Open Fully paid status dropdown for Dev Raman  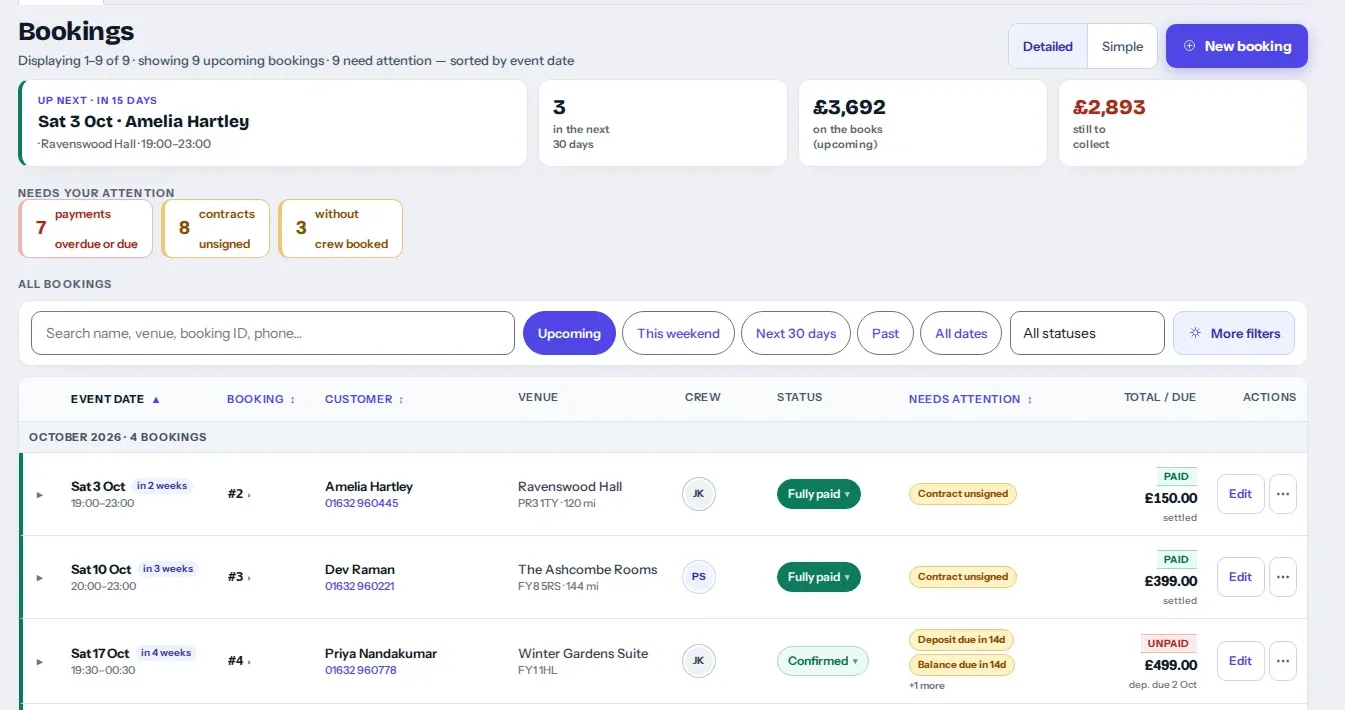pos(818,577)
